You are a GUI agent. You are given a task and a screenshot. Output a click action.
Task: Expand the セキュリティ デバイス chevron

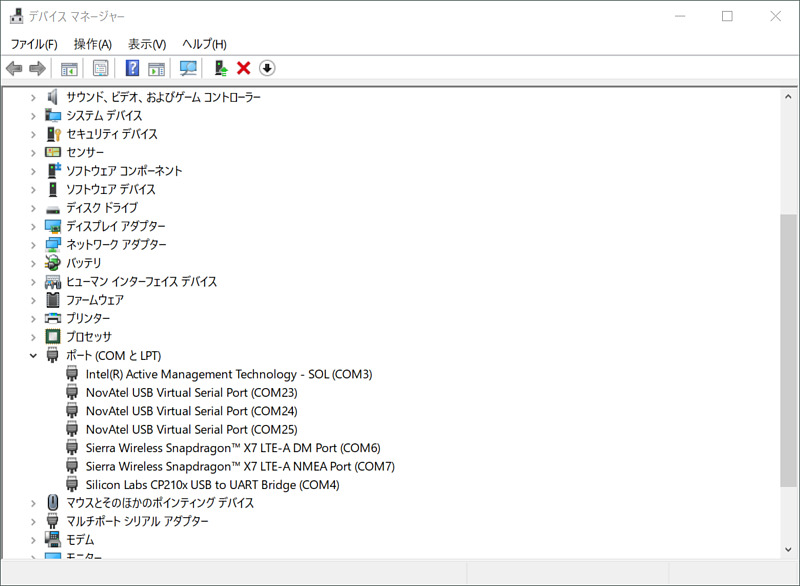coord(33,135)
